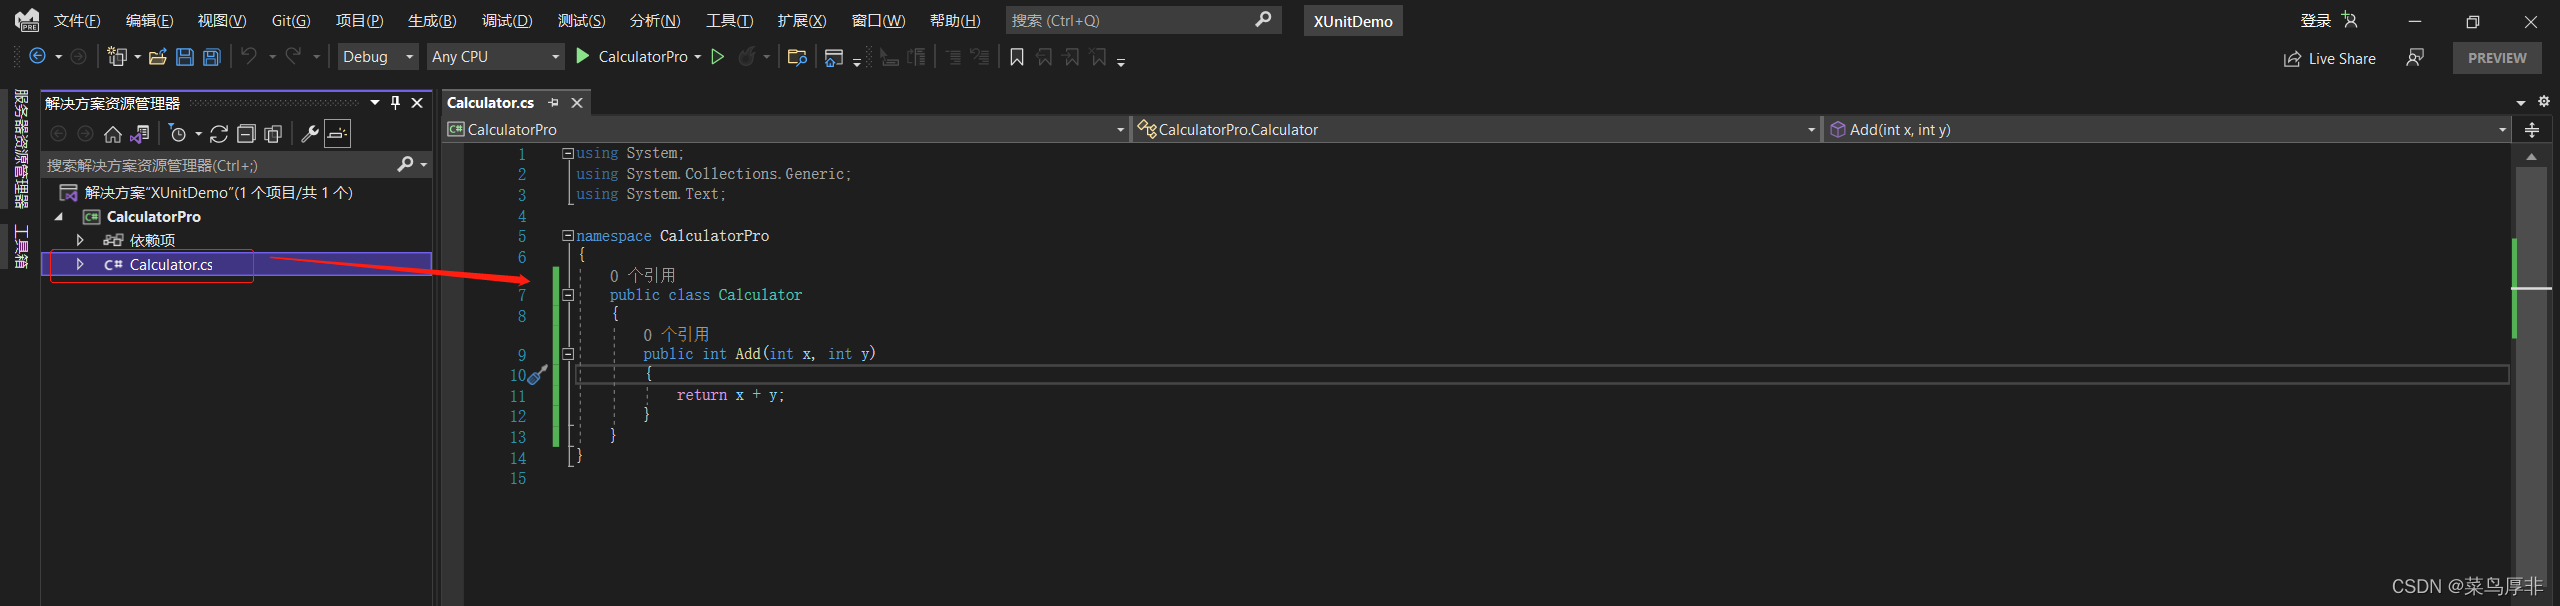Toggle bookmark icon in the toolbar
Viewport: 2560px width, 606px height.
(1017, 57)
